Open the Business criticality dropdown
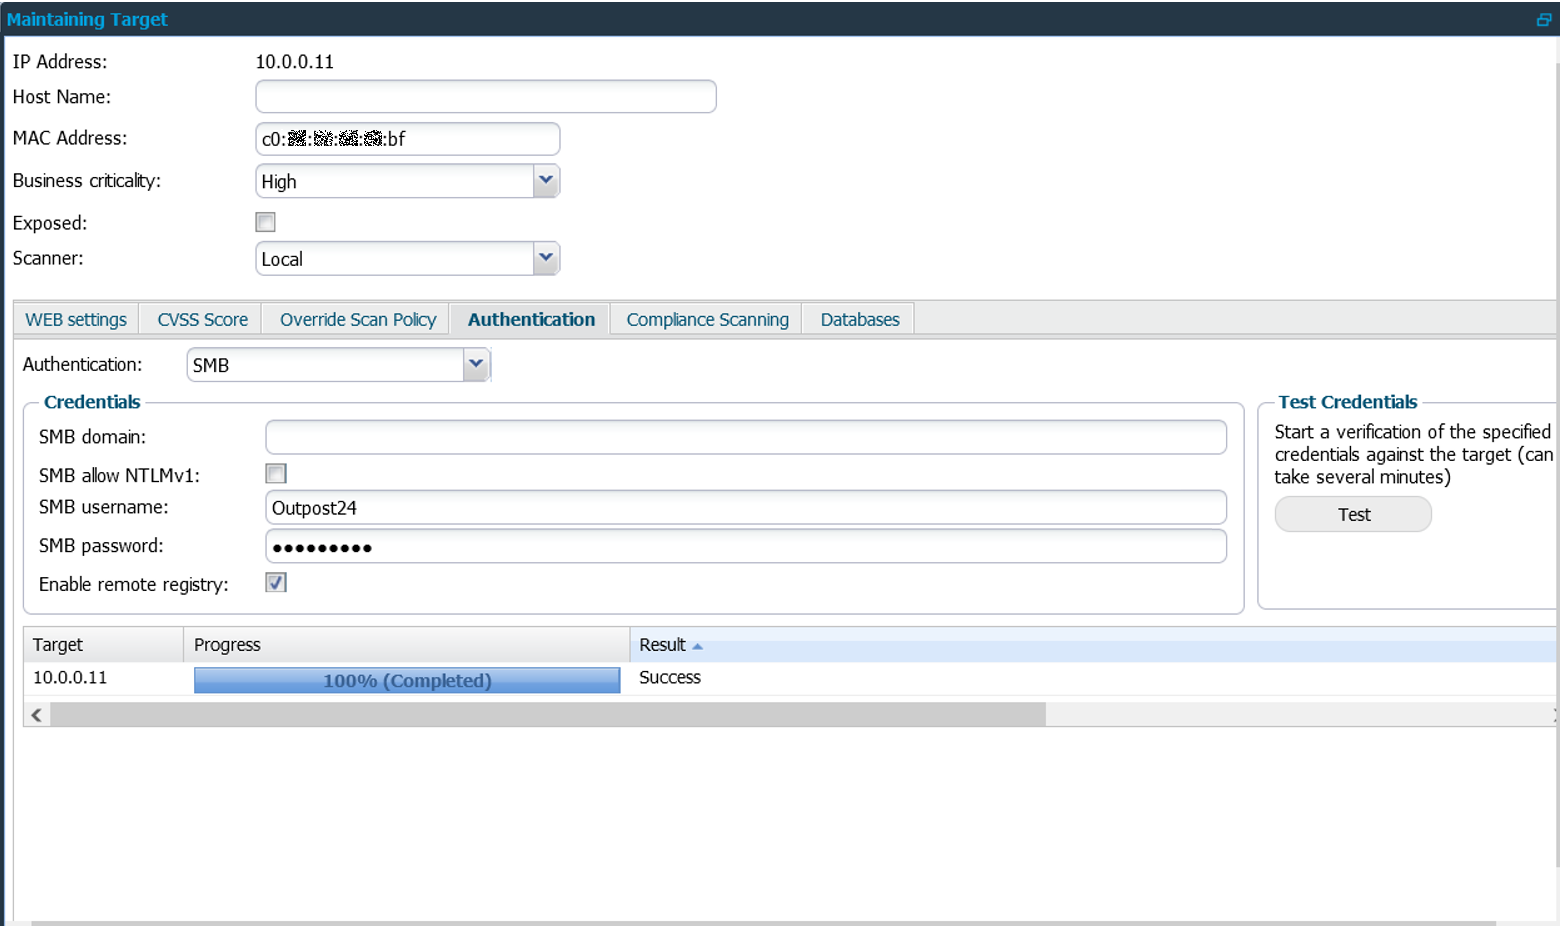Image resolution: width=1562 pixels, height=929 pixels. tap(545, 181)
